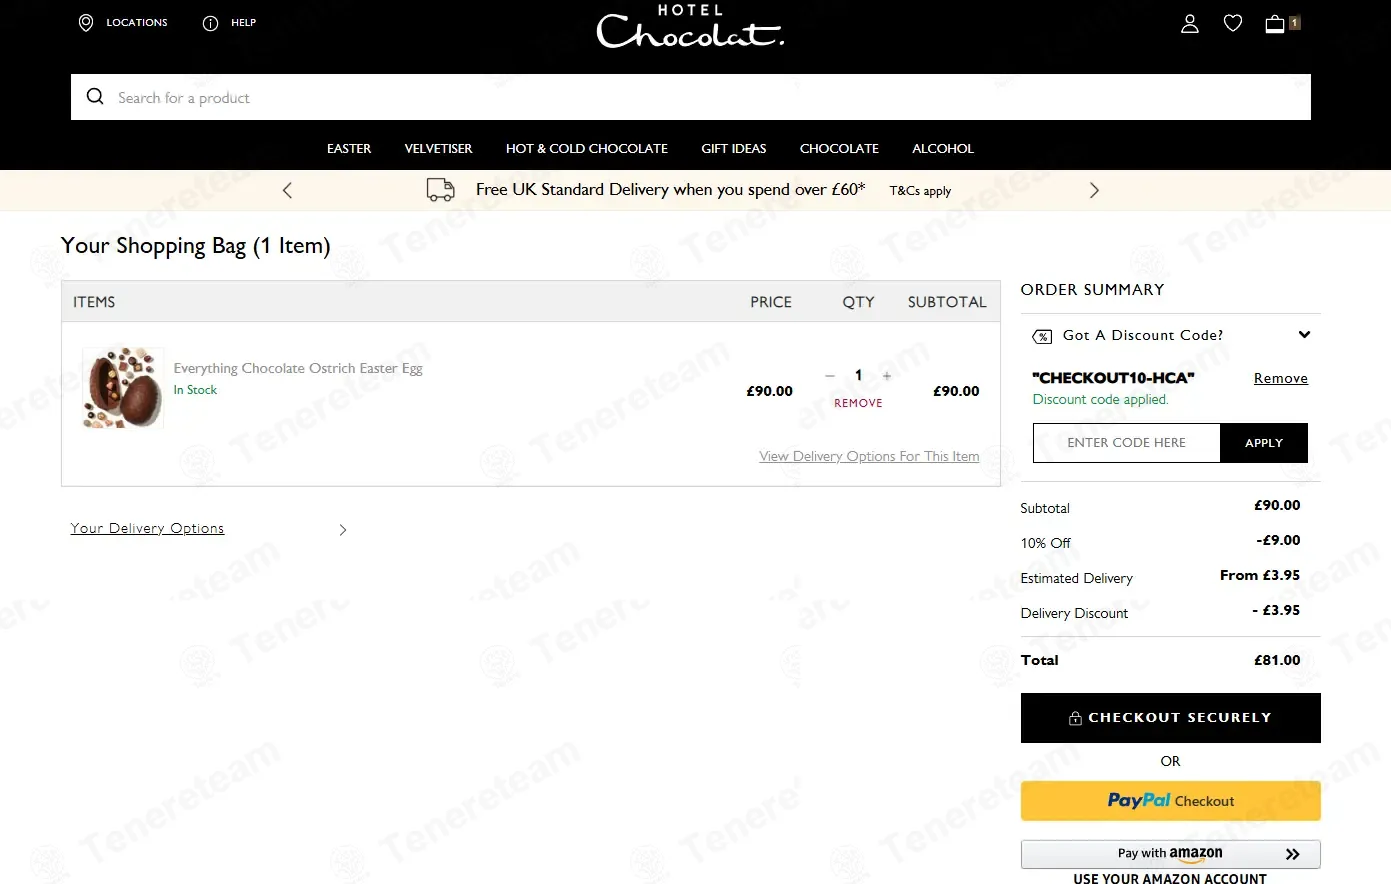Click the delivery truck icon in banner
The height and width of the screenshot is (884, 1391).
click(441, 190)
